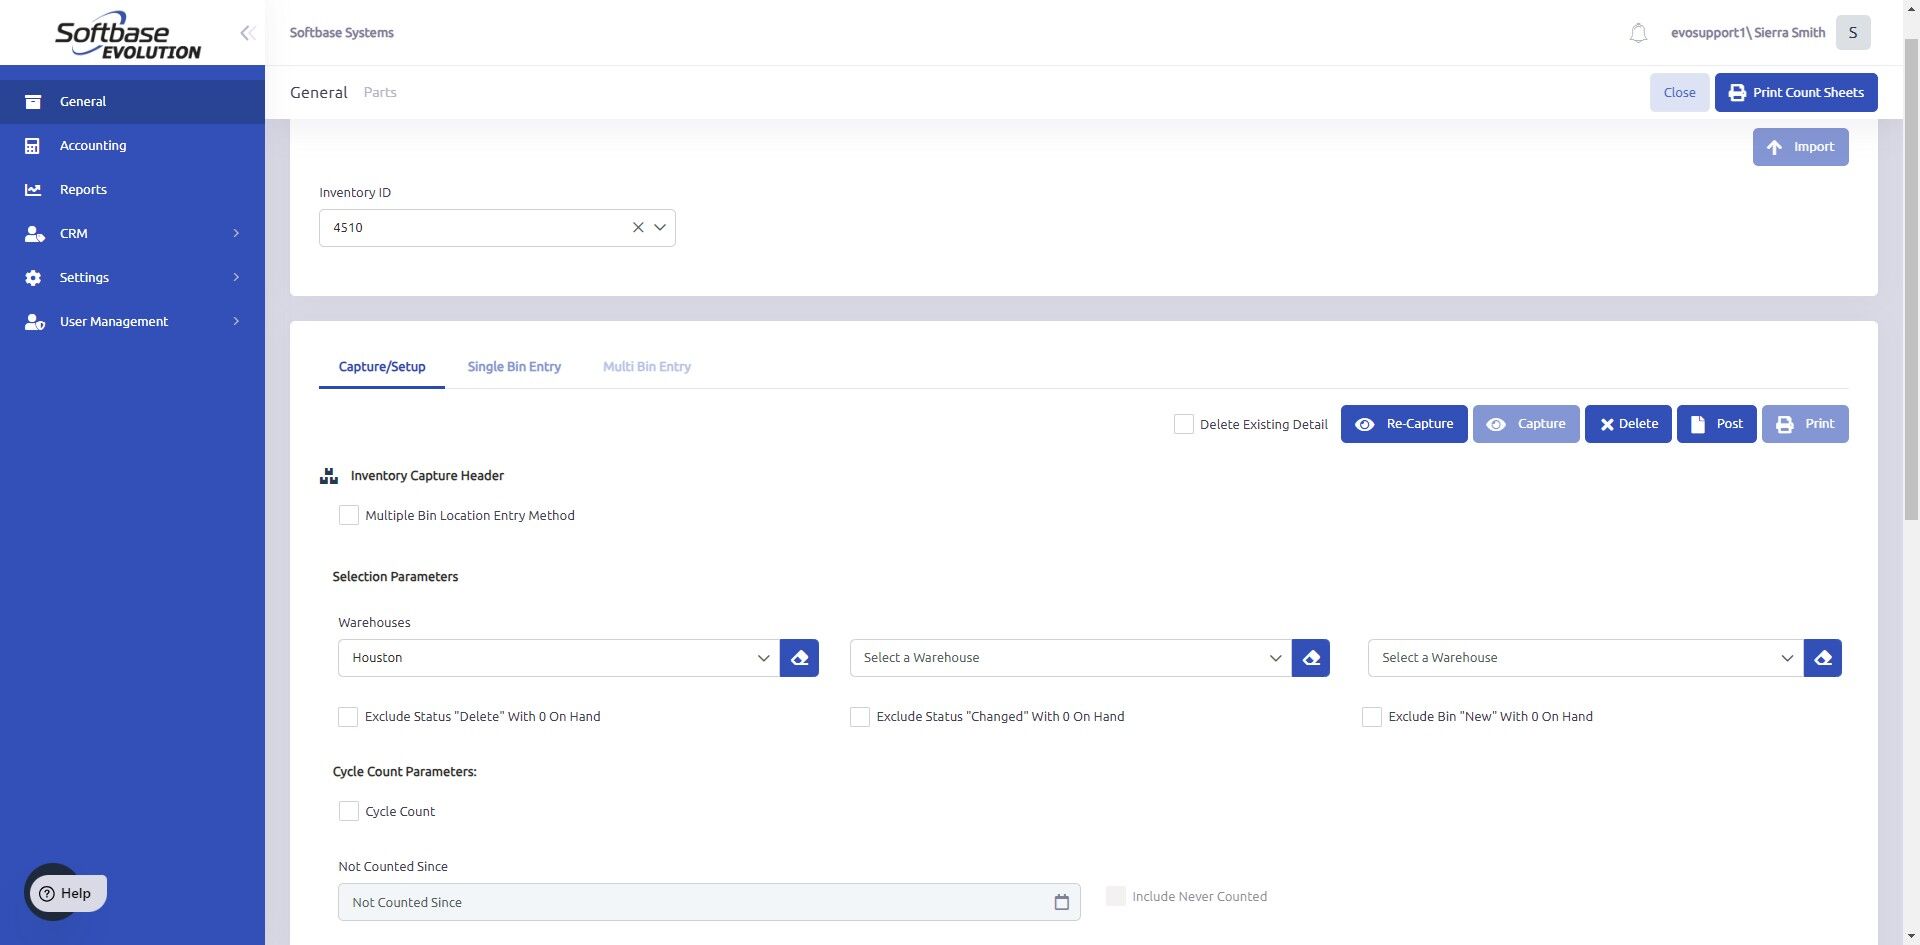Image resolution: width=1920 pixels, height=945 pixels.
Task: Click the Help button
Action: tap(66, 893)
